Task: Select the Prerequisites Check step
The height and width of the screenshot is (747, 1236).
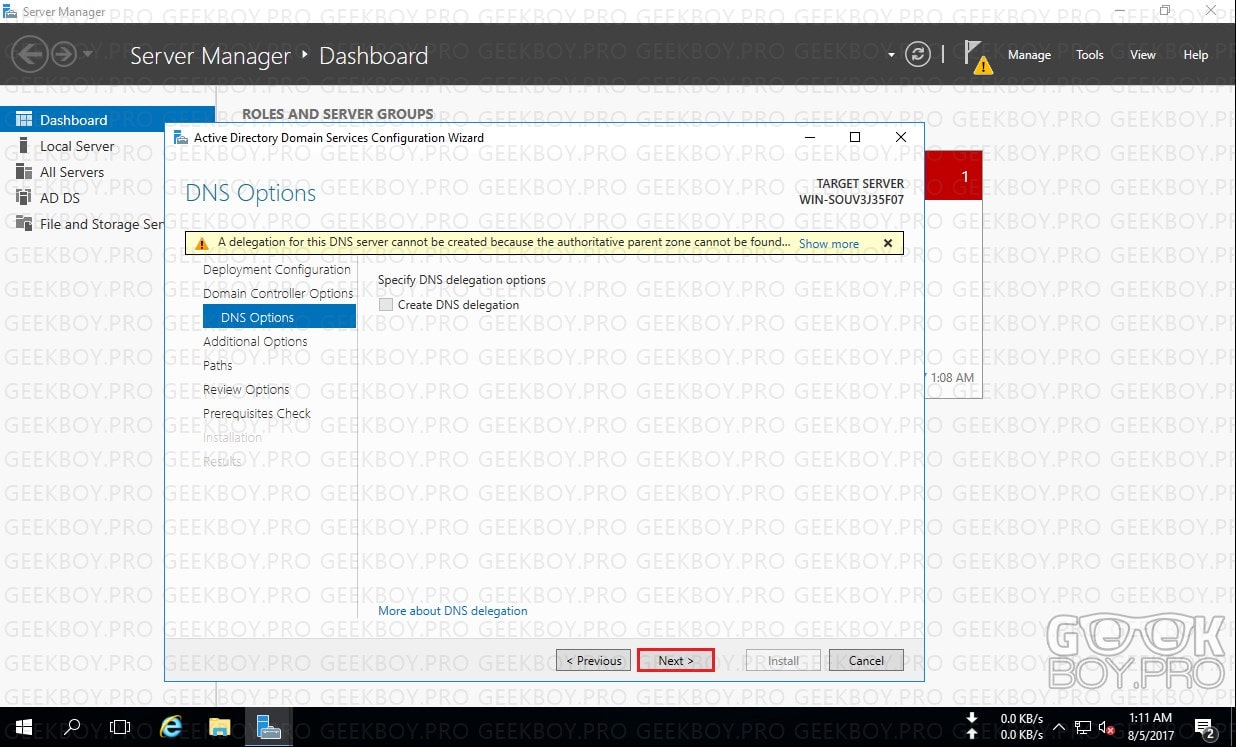Action: click(x=257, y=414)
